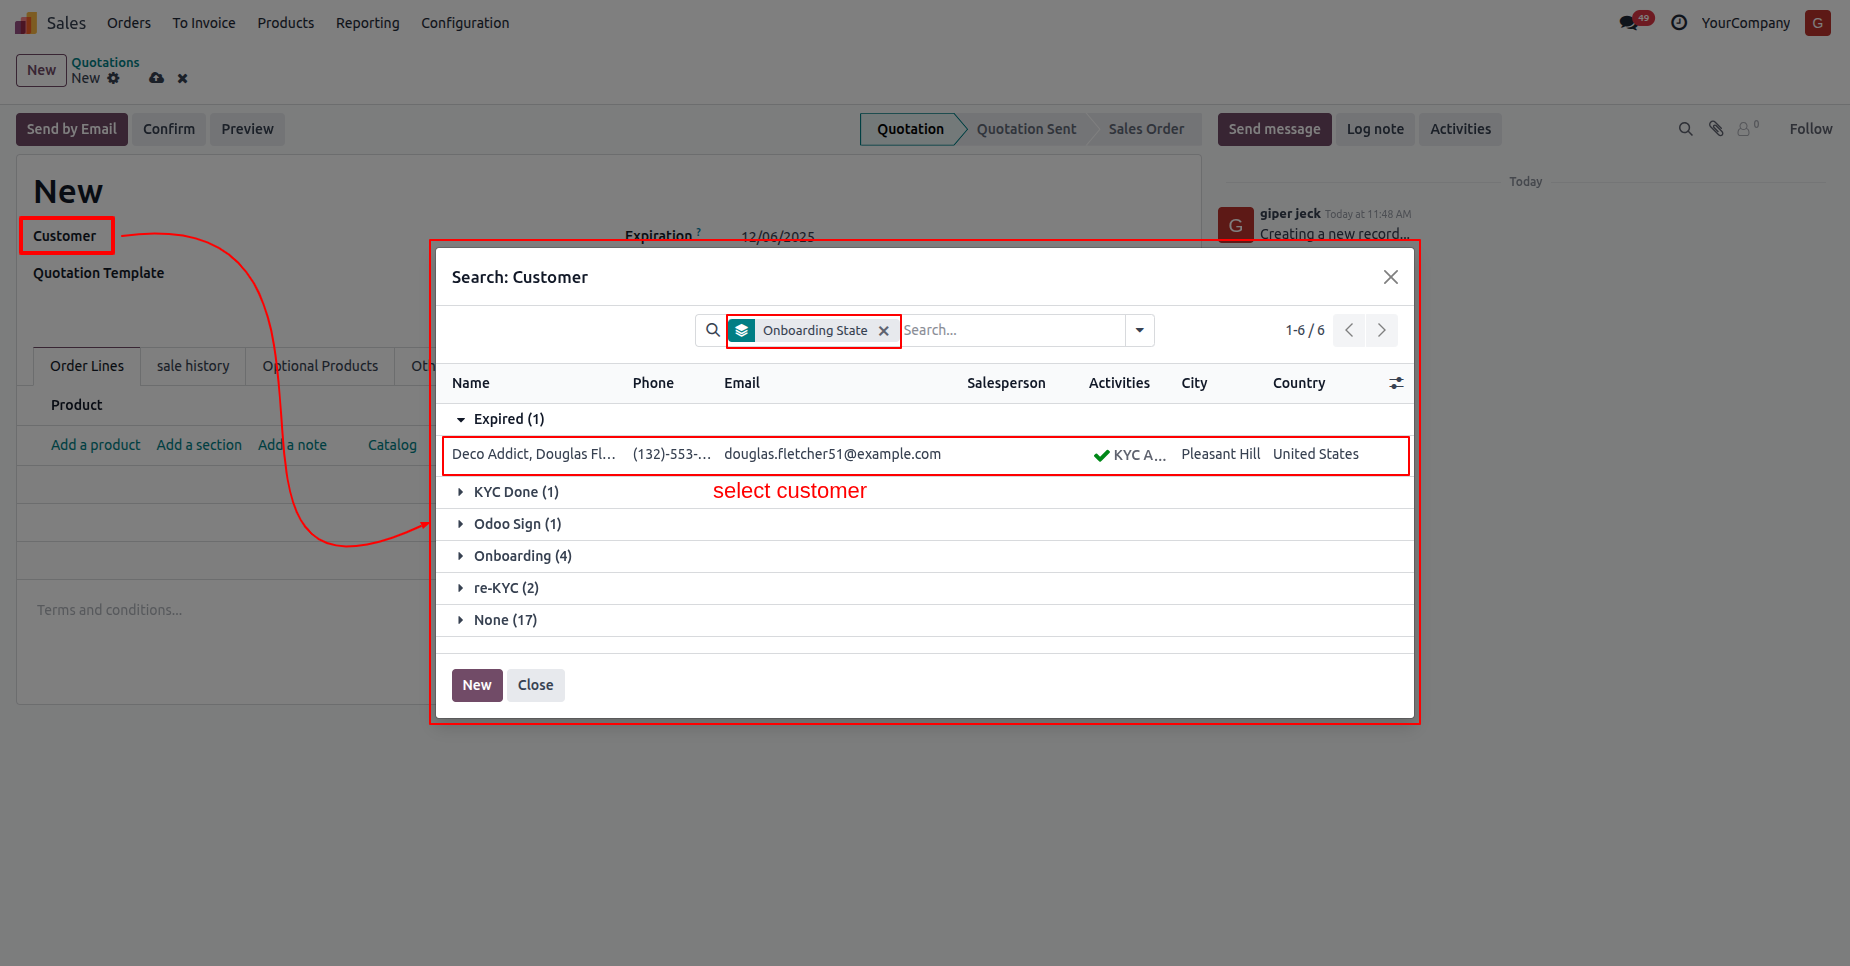Screen dimensions: 1850x966
Task: Click the Follow button
Action: [1810, 129]
